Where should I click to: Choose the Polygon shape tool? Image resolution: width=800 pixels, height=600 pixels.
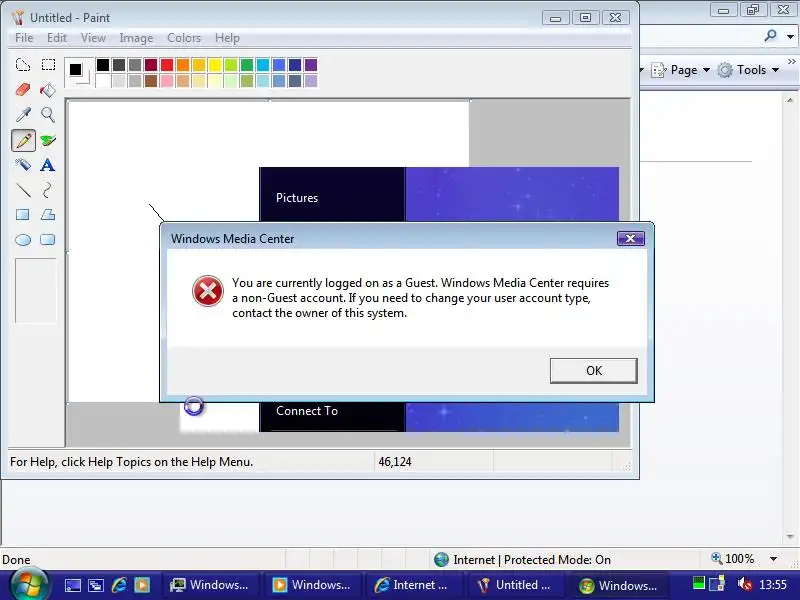48,215
